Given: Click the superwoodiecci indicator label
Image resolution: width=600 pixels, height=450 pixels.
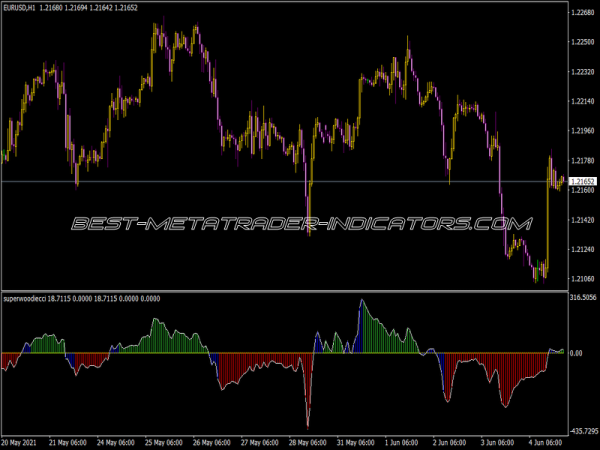Looking at the screenshot, I should 31,298.
